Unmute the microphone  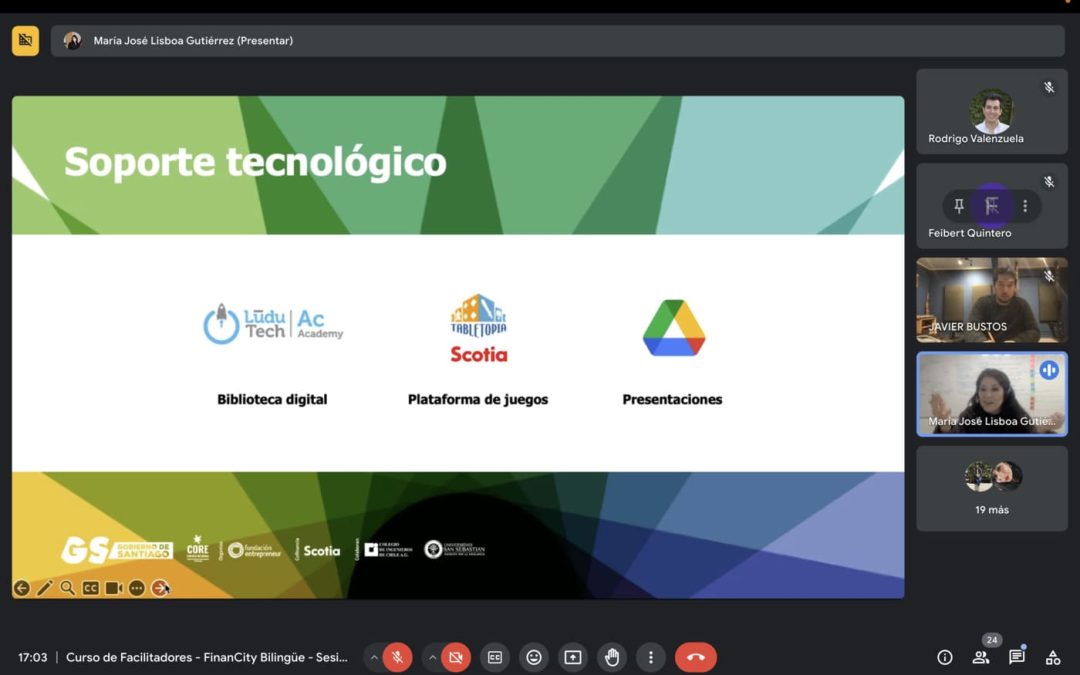(x=397, y=657)
